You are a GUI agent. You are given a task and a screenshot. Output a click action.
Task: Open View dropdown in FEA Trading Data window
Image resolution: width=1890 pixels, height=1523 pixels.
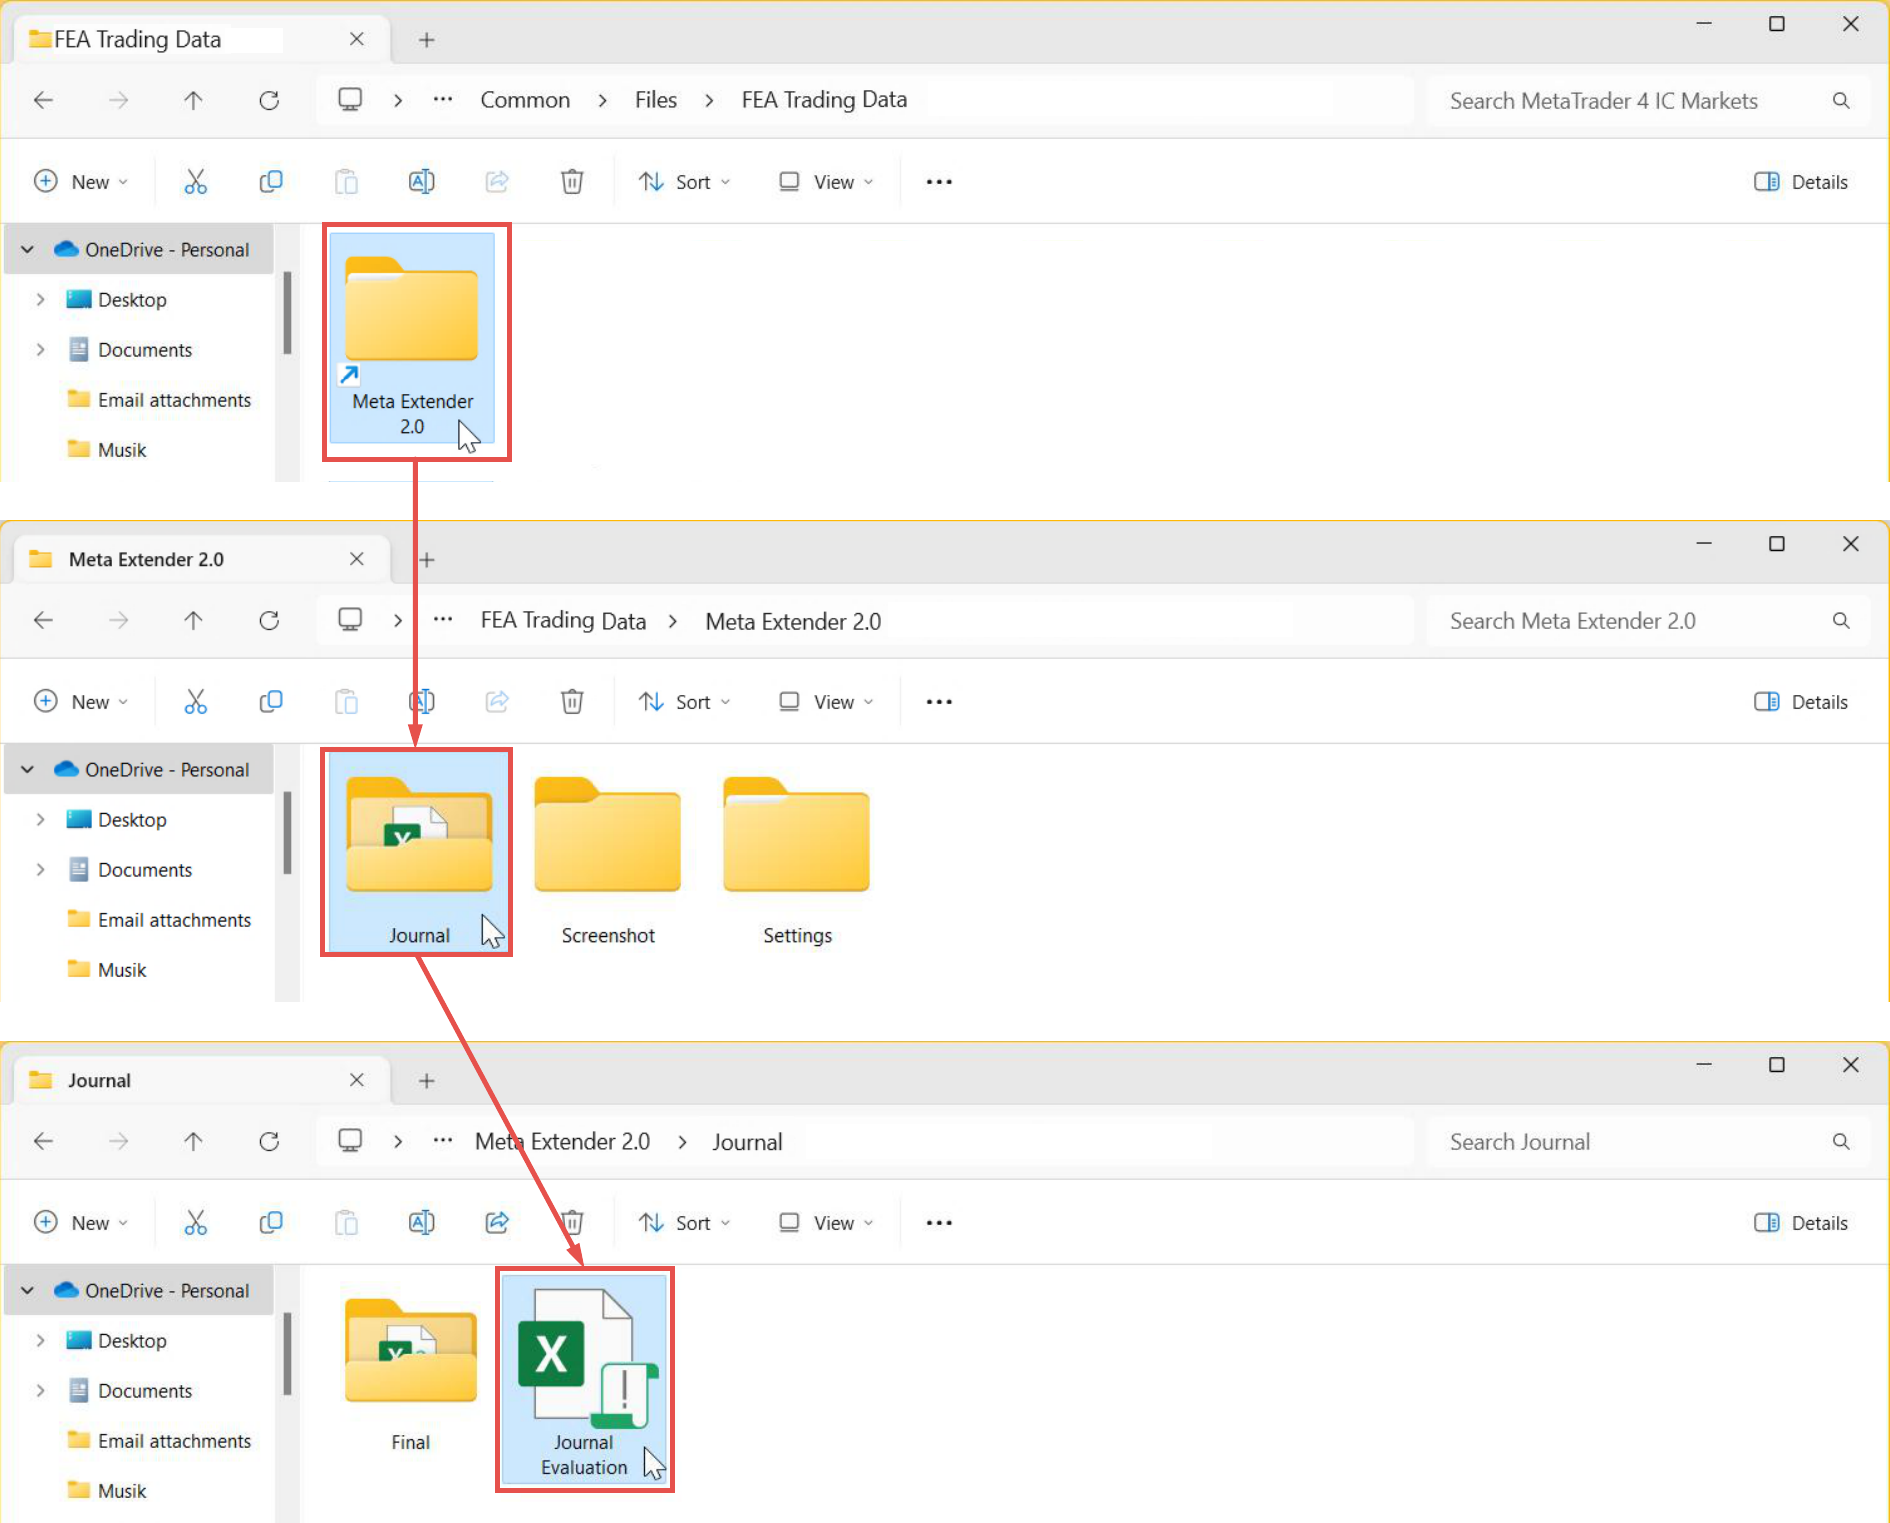pyautogui.click(x=826, y=181)
